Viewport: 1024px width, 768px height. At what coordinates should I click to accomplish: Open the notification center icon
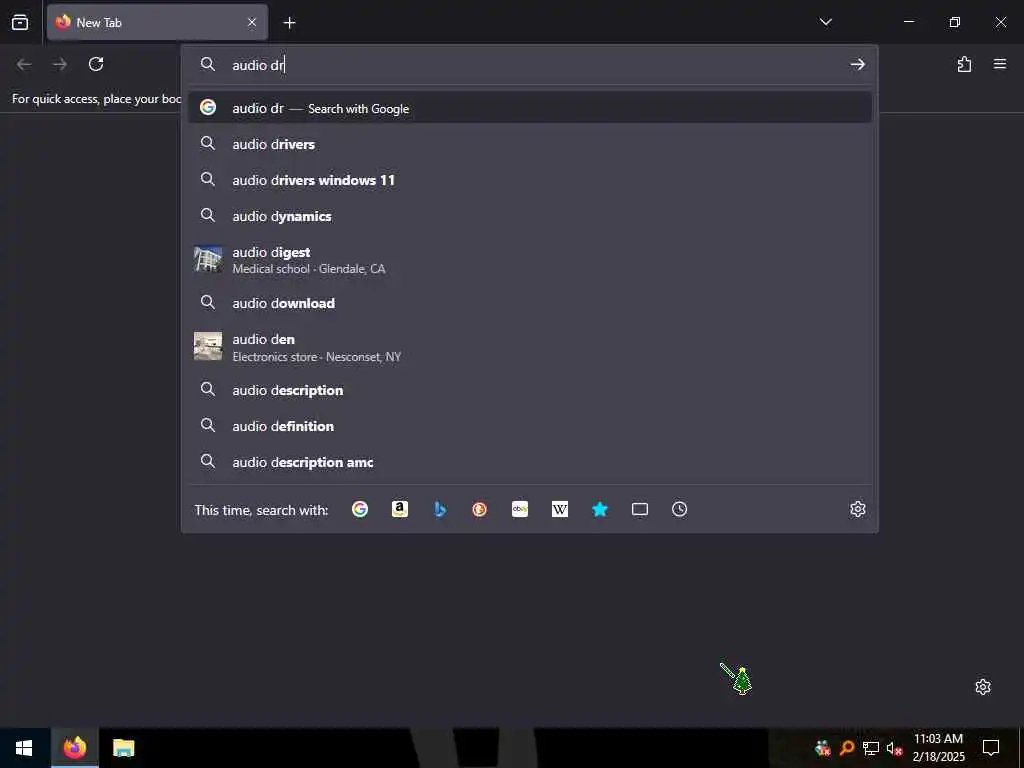(x=991, y=748)
